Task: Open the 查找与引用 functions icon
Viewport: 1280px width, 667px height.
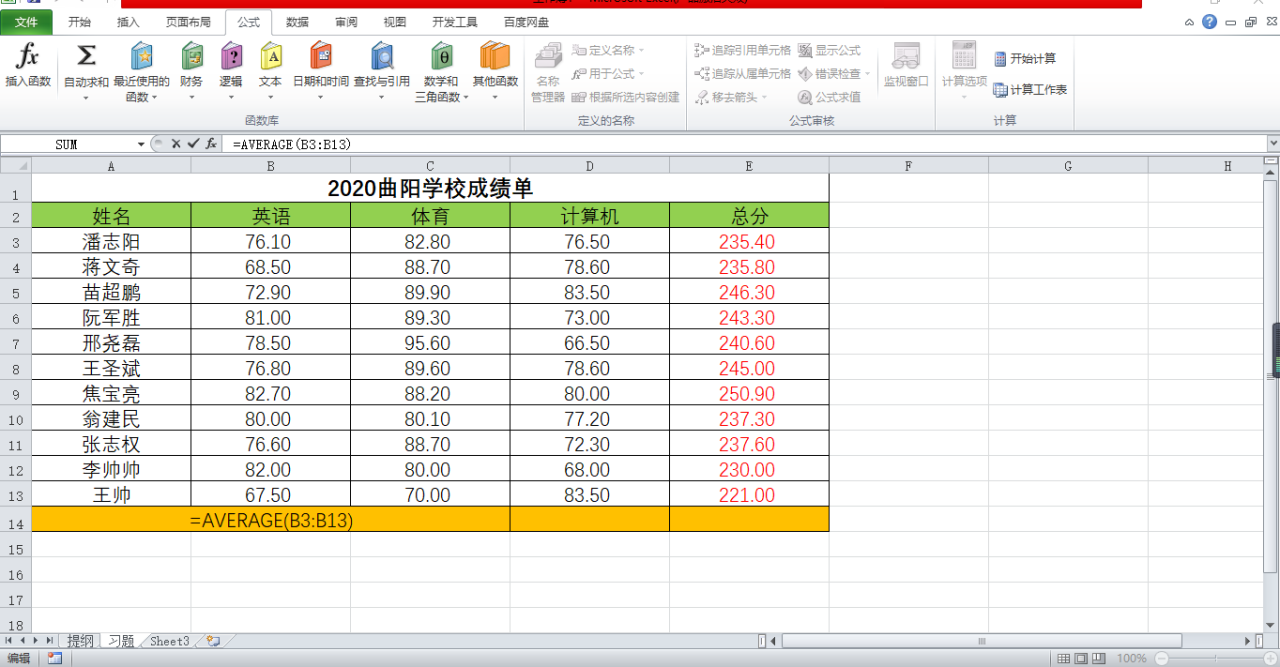Action: pos(381,56)
